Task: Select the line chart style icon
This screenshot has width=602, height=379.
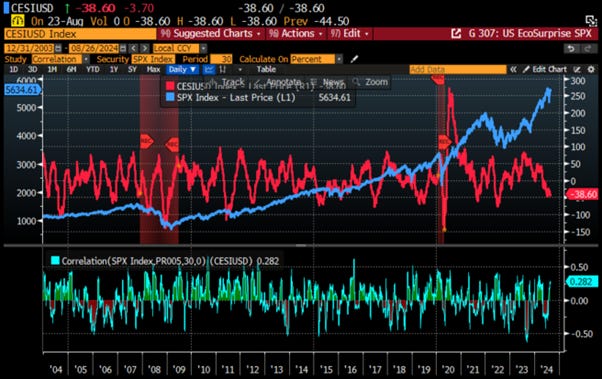Action: pyautogui.click(x=209, y=70)
